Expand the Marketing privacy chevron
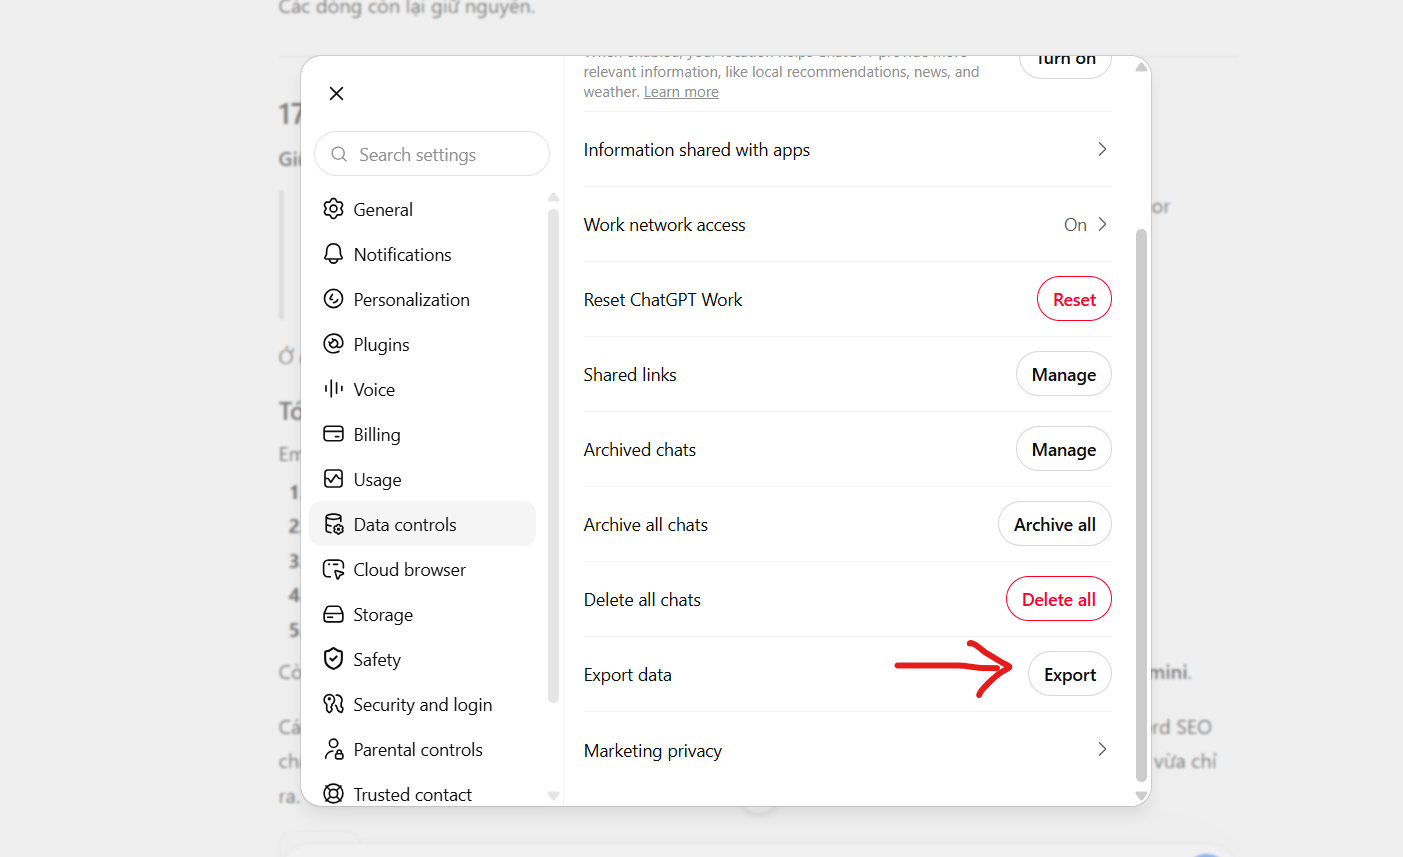1403x857 pixels. point(1102,749)
